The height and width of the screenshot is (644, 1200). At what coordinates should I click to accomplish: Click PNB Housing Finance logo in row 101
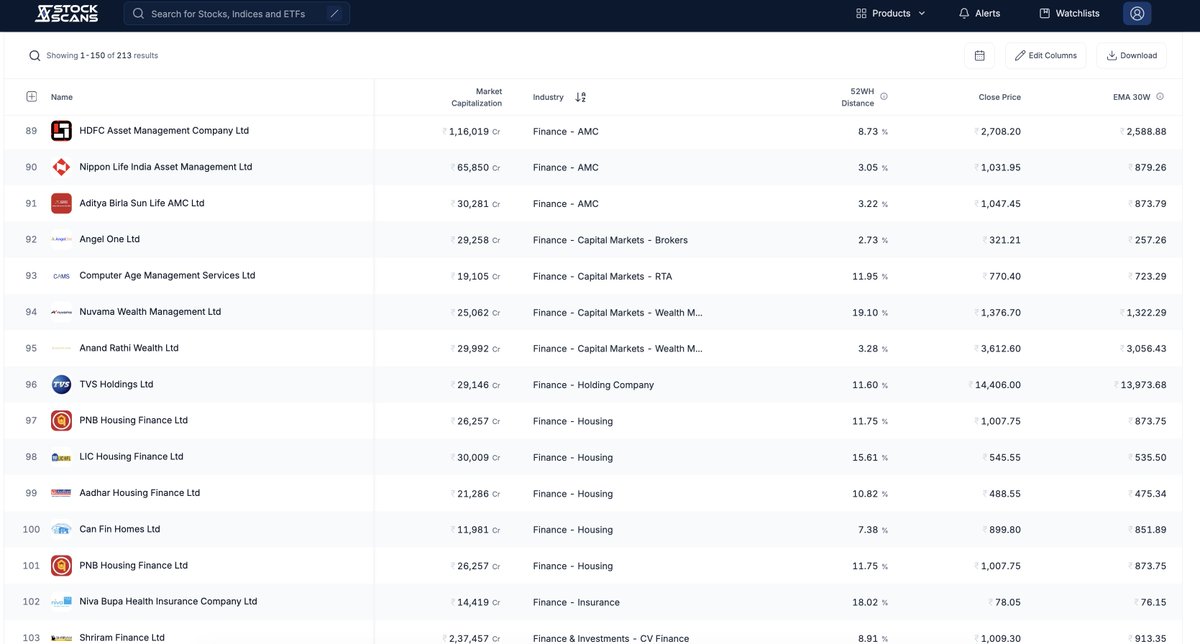coord(61,566)
